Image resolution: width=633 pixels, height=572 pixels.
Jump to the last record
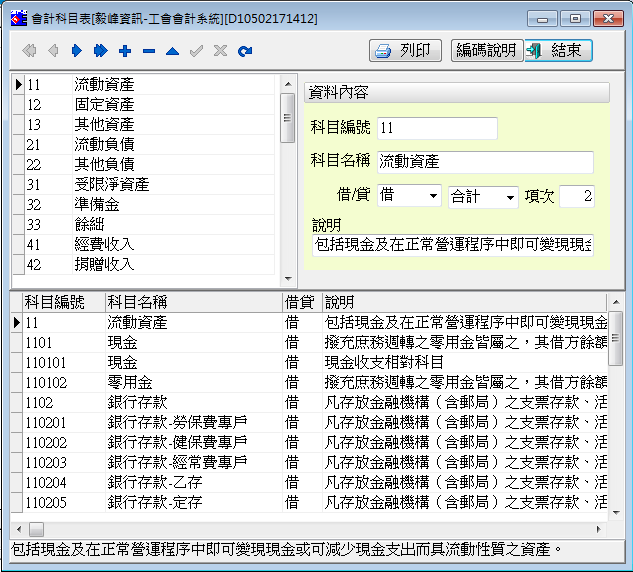click(x=100, y=50)
